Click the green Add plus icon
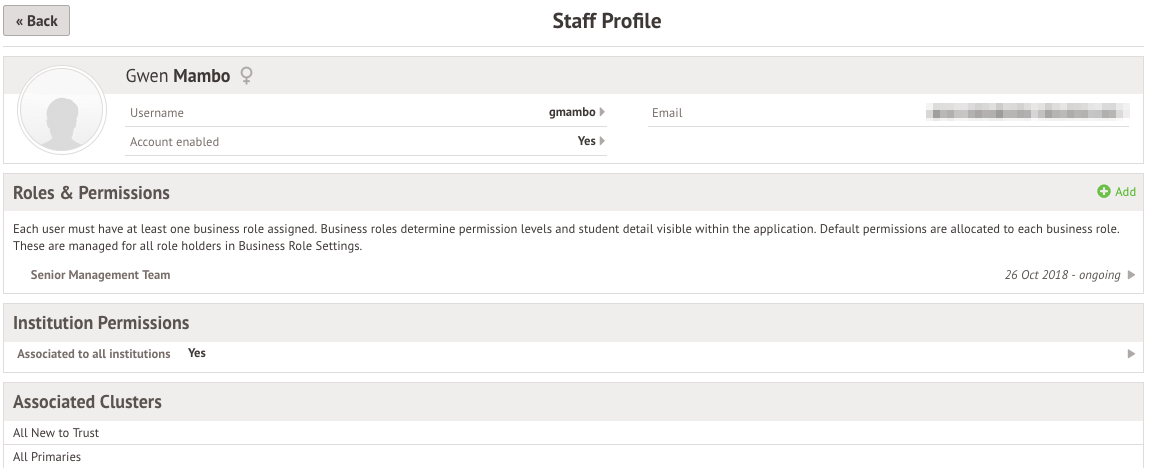 pyautogui.click(x=1104, y=191)
